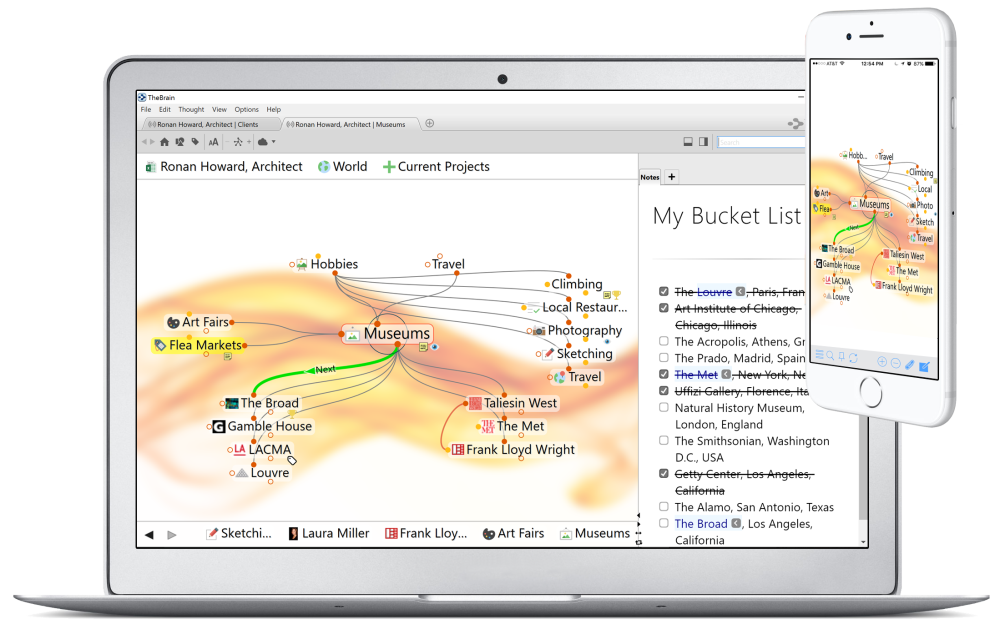Open the View menu
Viewport: 1000px width, 624px height.
pyautogui.click(x=219, y=109)
